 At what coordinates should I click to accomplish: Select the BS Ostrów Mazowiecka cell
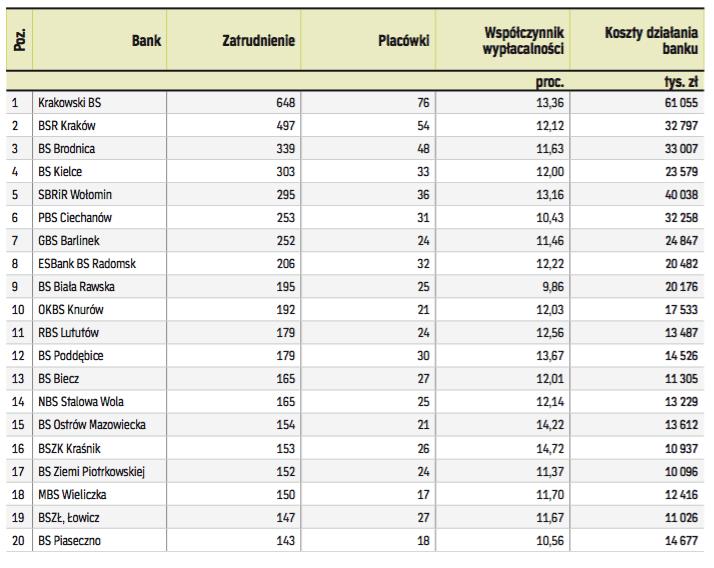click(x=92, y=425)
